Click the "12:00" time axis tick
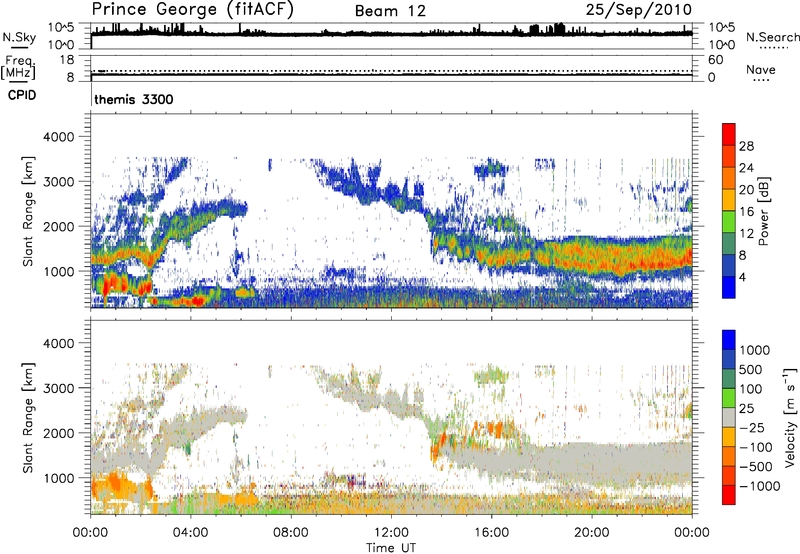The height and width of the screenshot is (554, 800). pyautogui.click(x=391, y=533)
